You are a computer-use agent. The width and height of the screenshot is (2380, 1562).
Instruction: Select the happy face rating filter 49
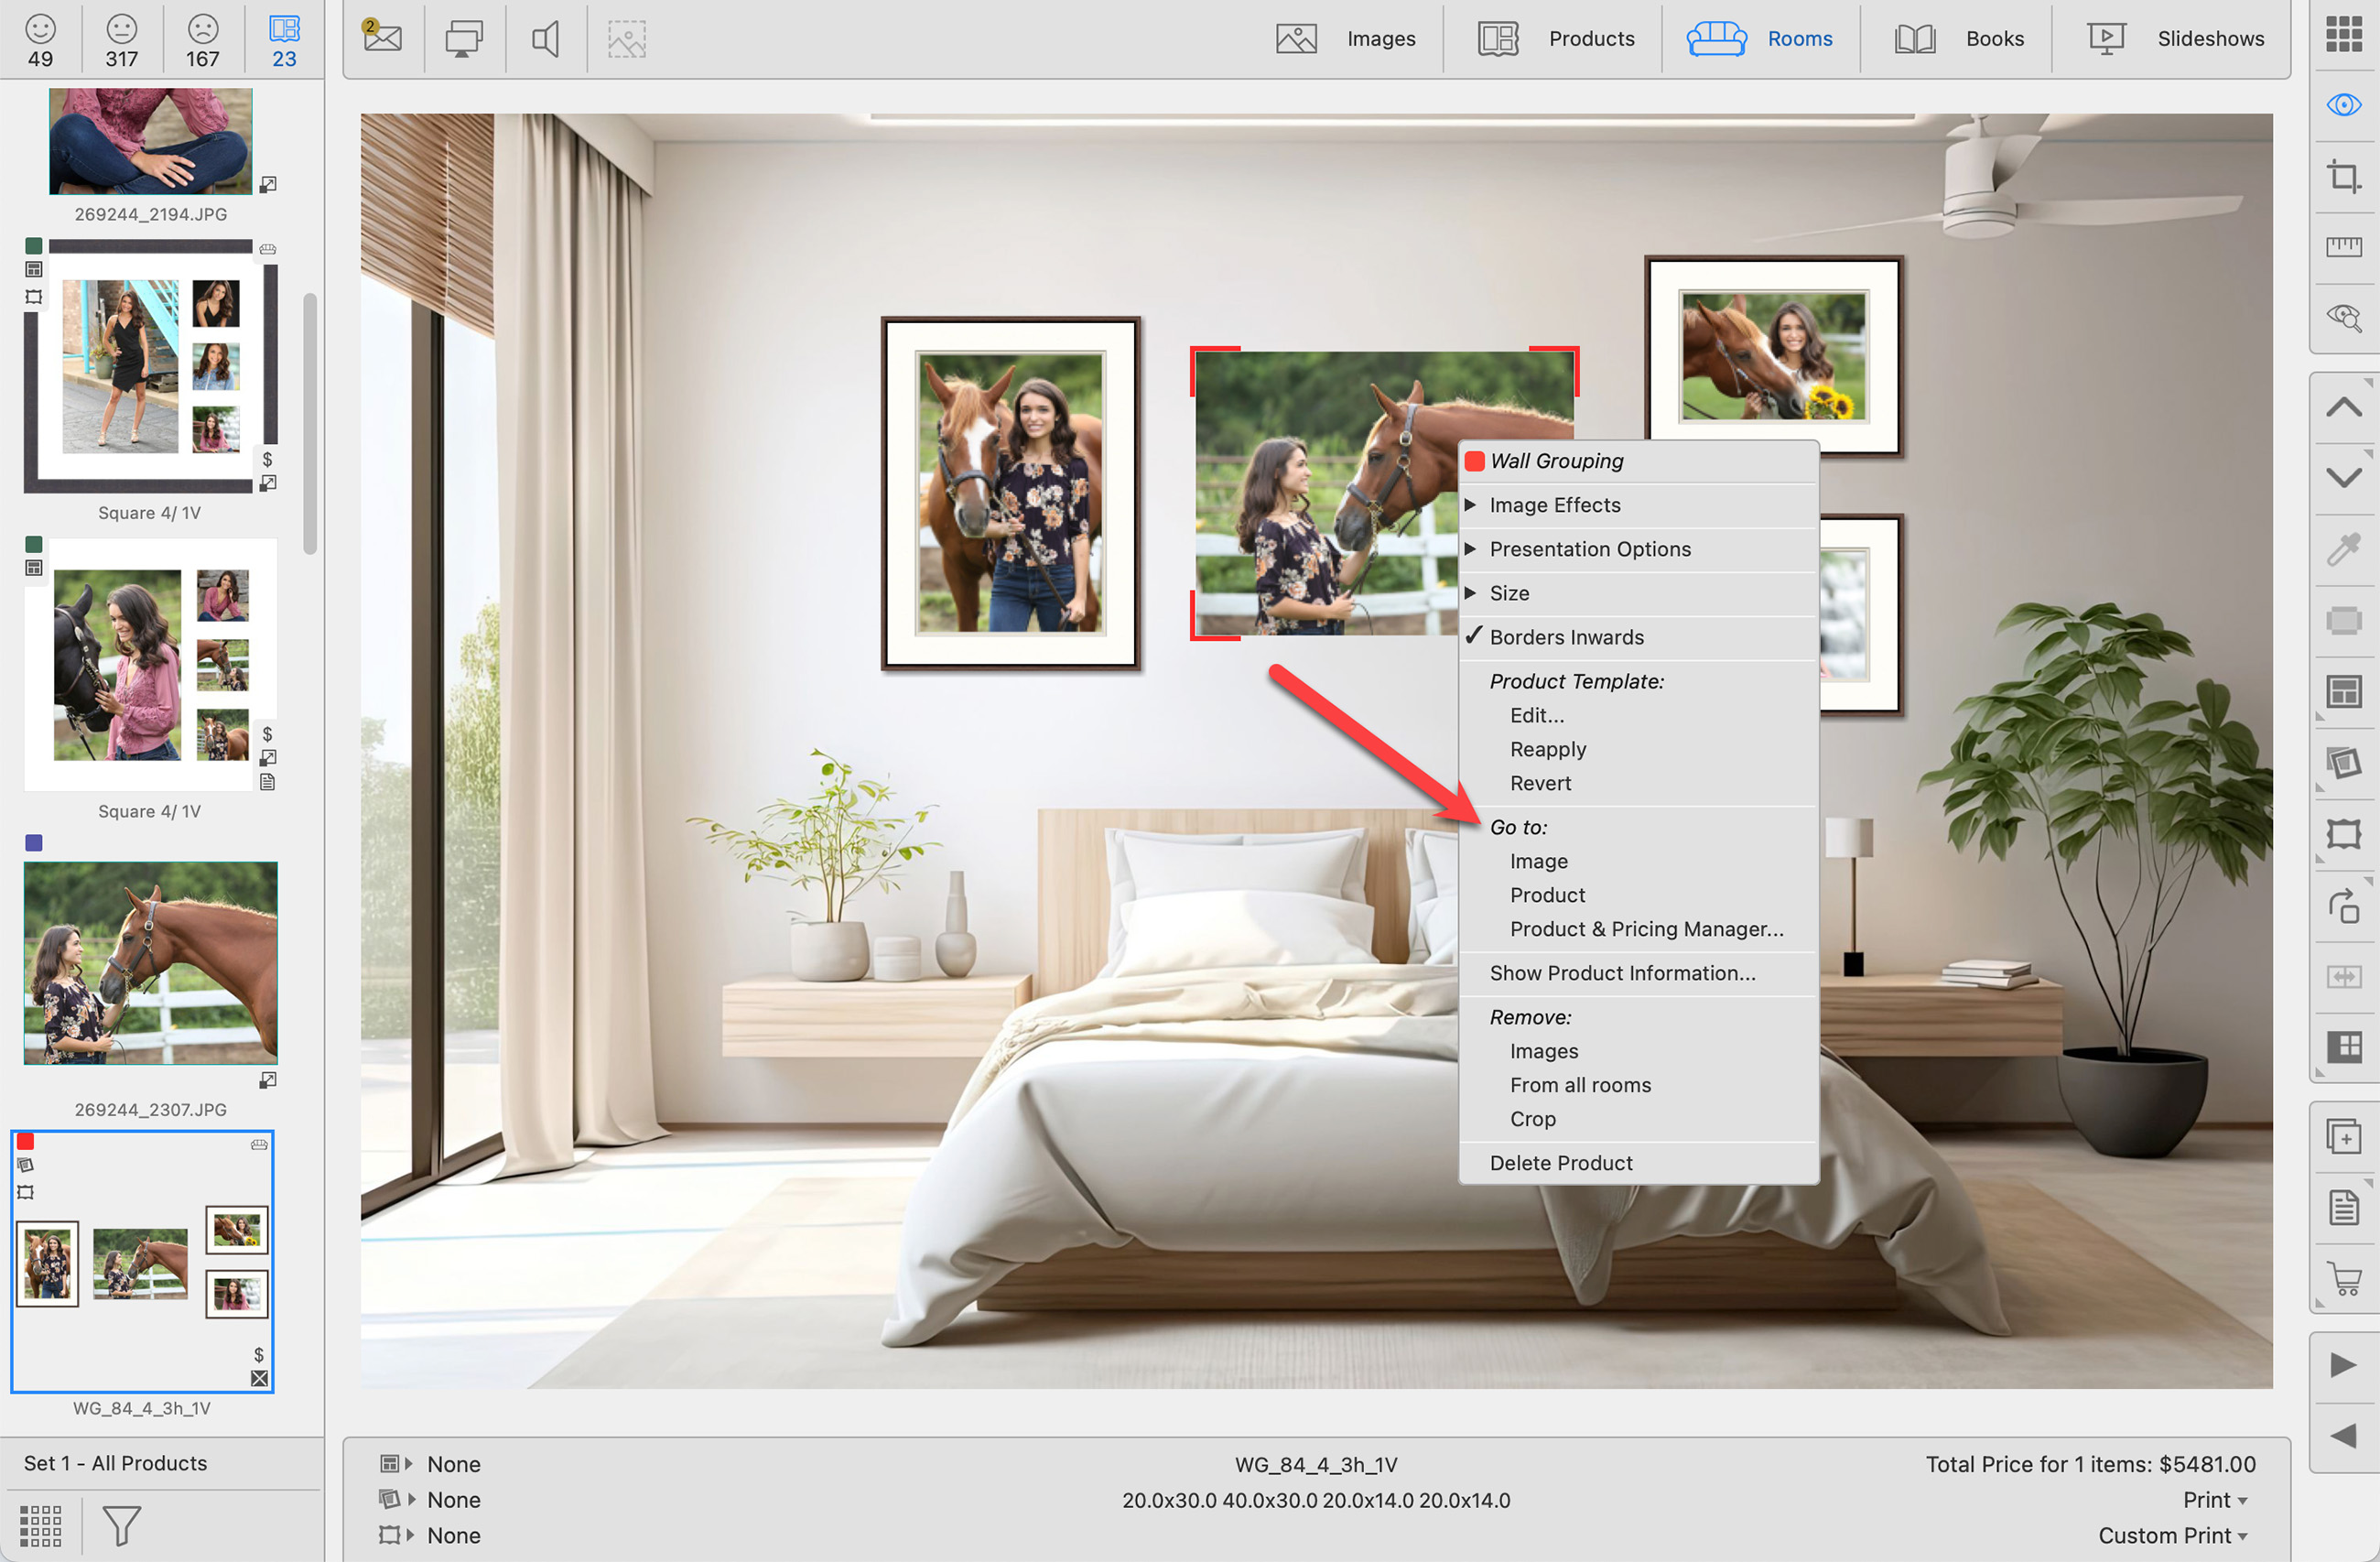[x=40, y=39]
